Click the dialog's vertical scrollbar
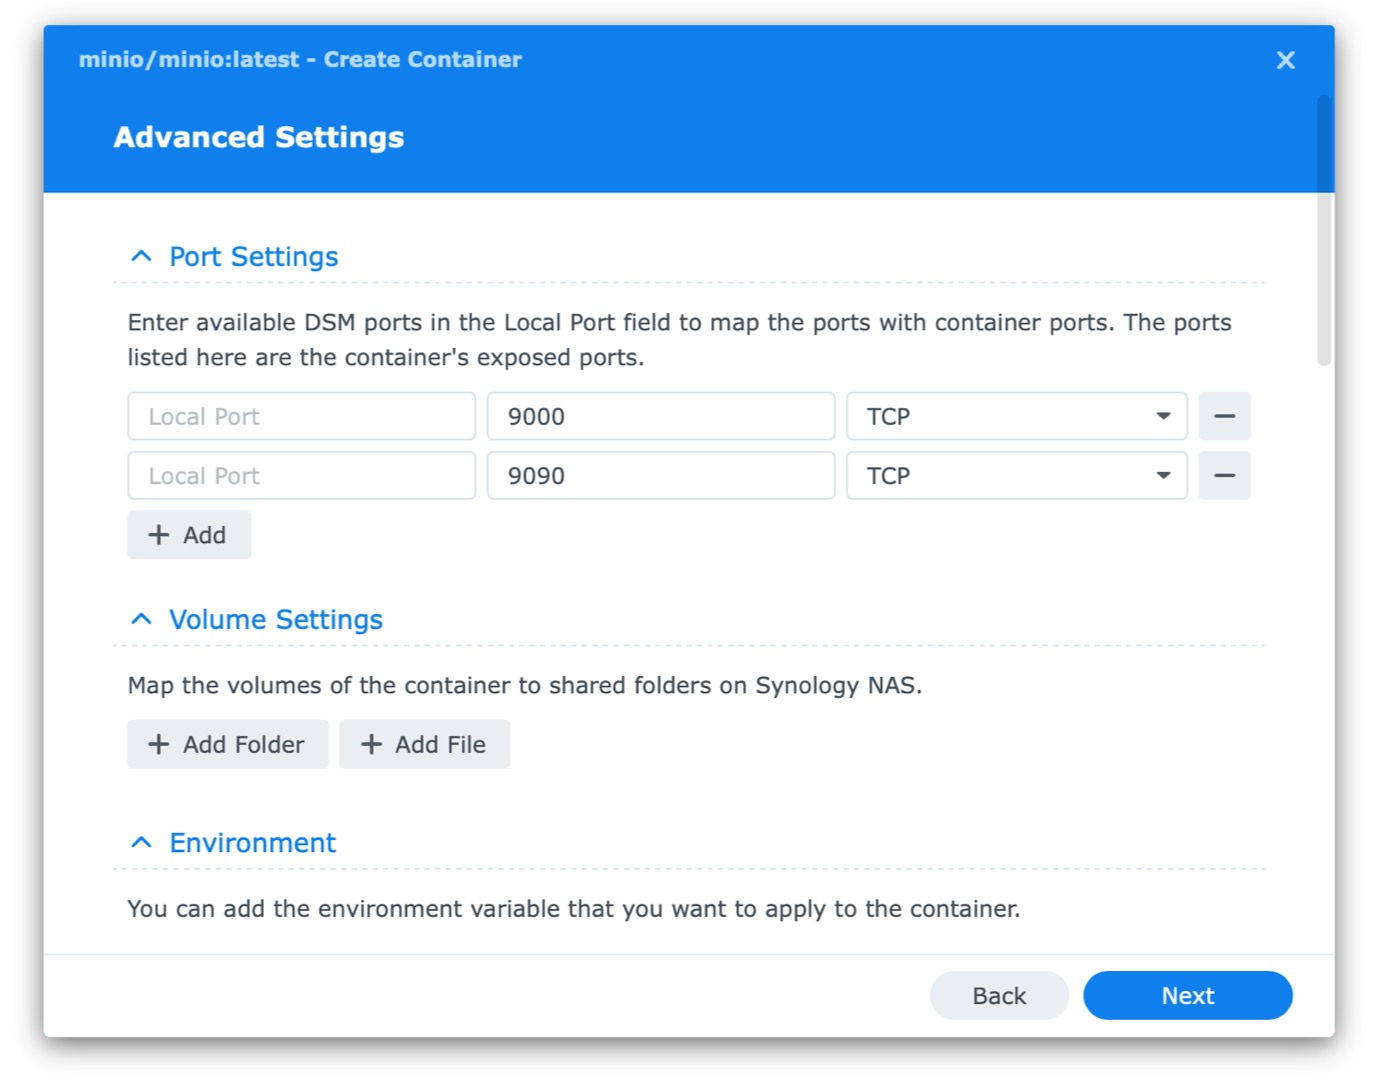Viewport: 1380px width, 1080px height. [x=1324, y=230]
